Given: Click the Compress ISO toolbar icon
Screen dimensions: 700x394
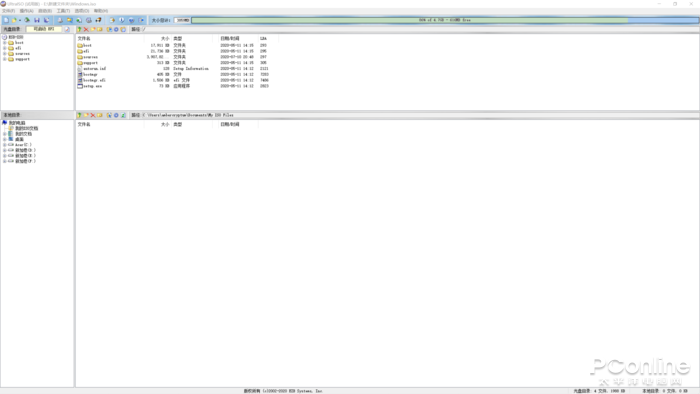Looking at the screenshot, I should (x=79, y=20).
